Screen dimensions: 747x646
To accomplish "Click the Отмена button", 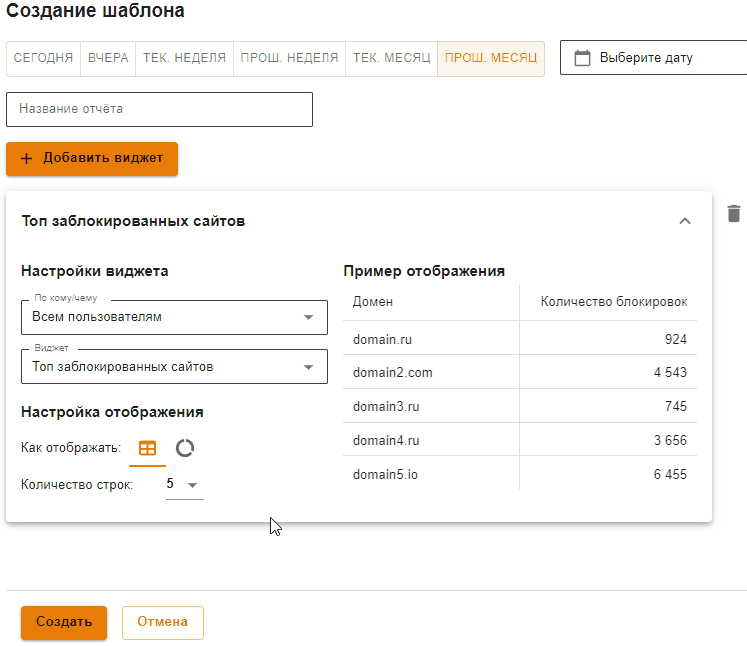I will 162,622.
